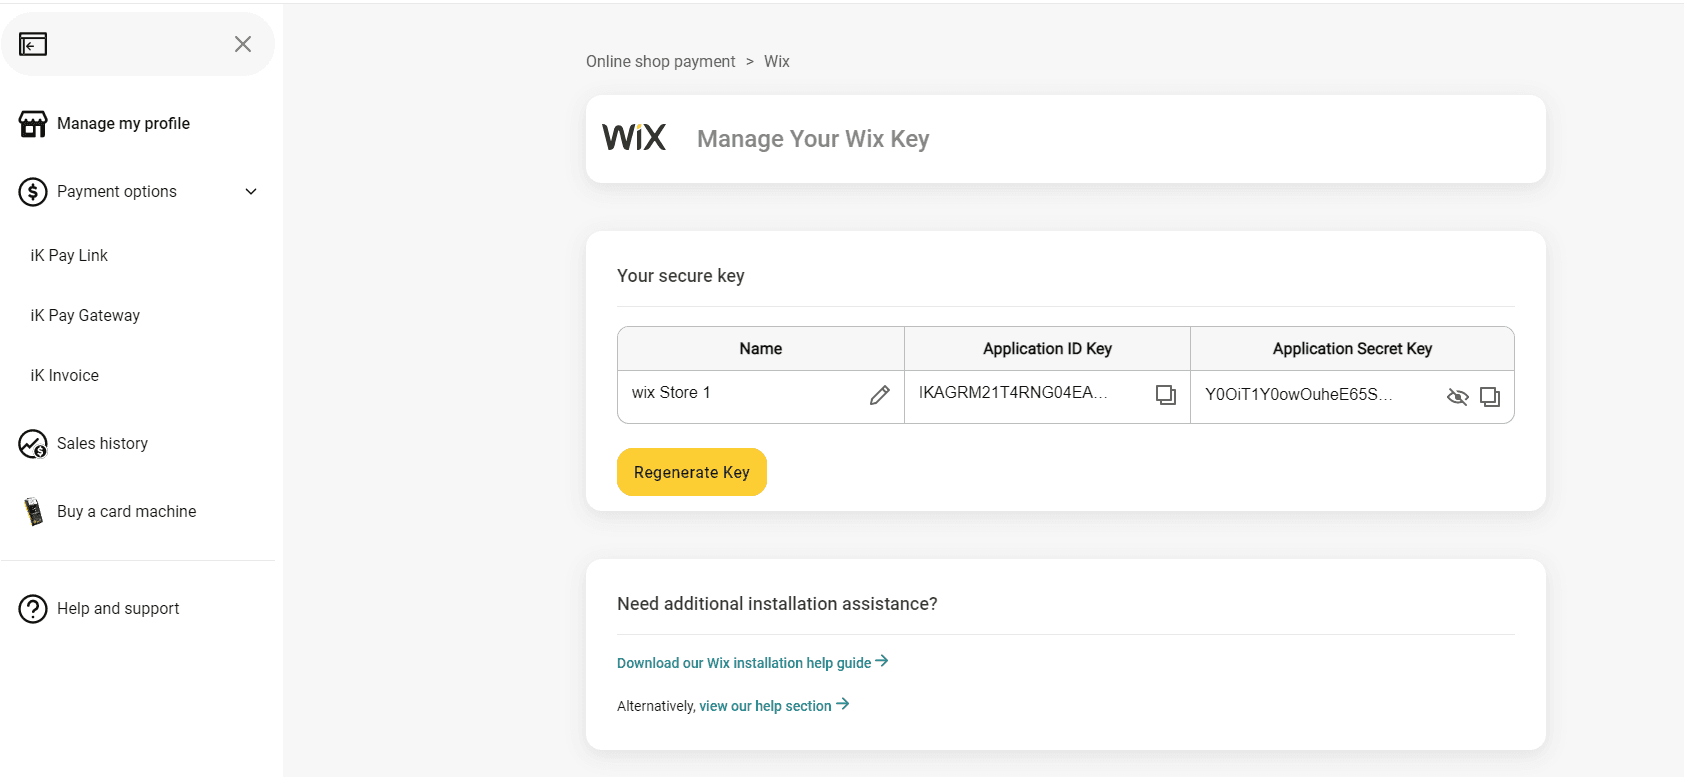
Task: Toggle Application Secret Key visibility
Action: click(1458, 397)
